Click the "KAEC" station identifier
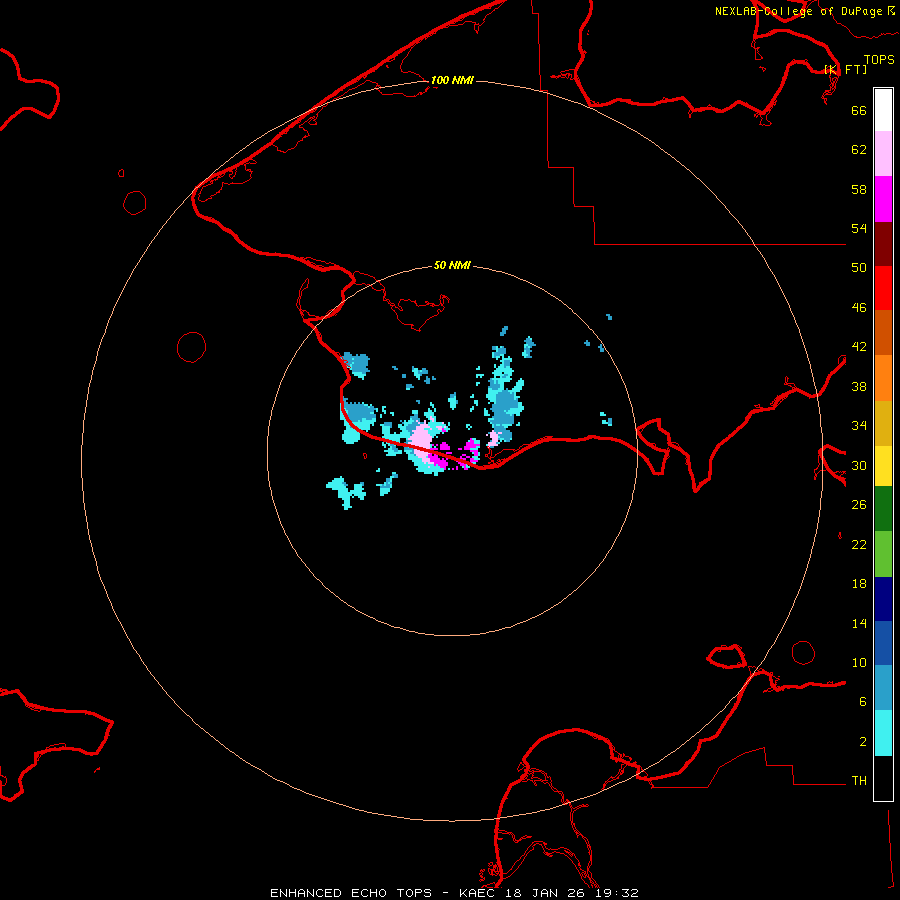The image size is (900, 900). pyautogui.click(x=478, y=893)
